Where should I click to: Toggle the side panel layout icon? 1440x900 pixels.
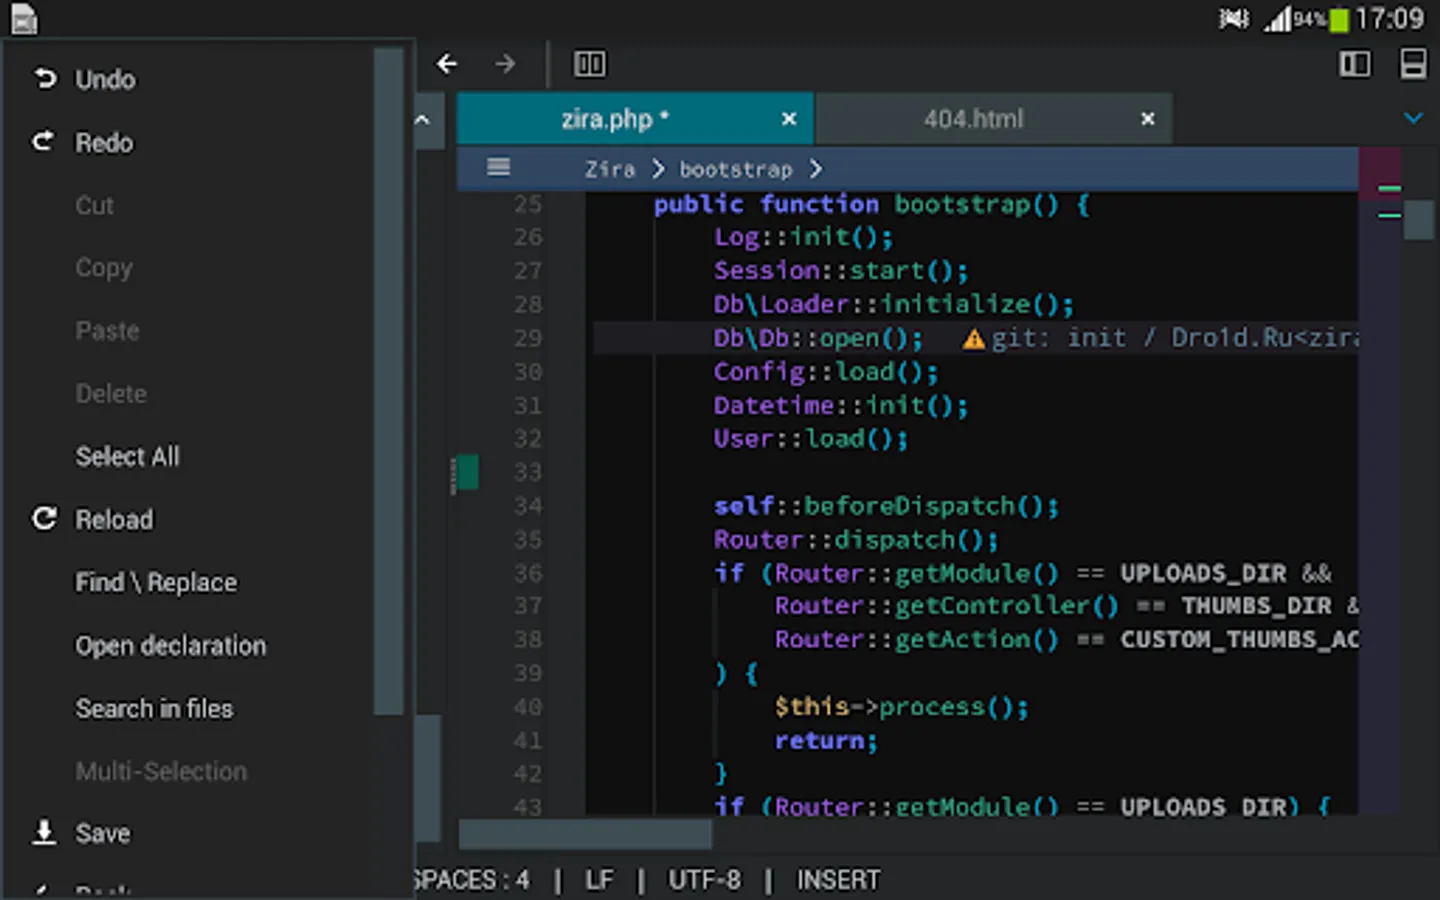[1355, 64]
